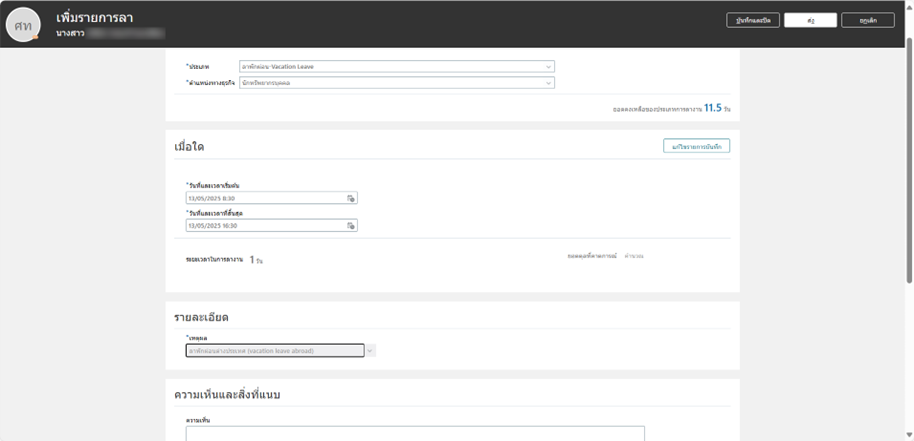Click the แก้ไขรายการบันทึก button
This screenshot has height=441, width=914.
[696, 146]
